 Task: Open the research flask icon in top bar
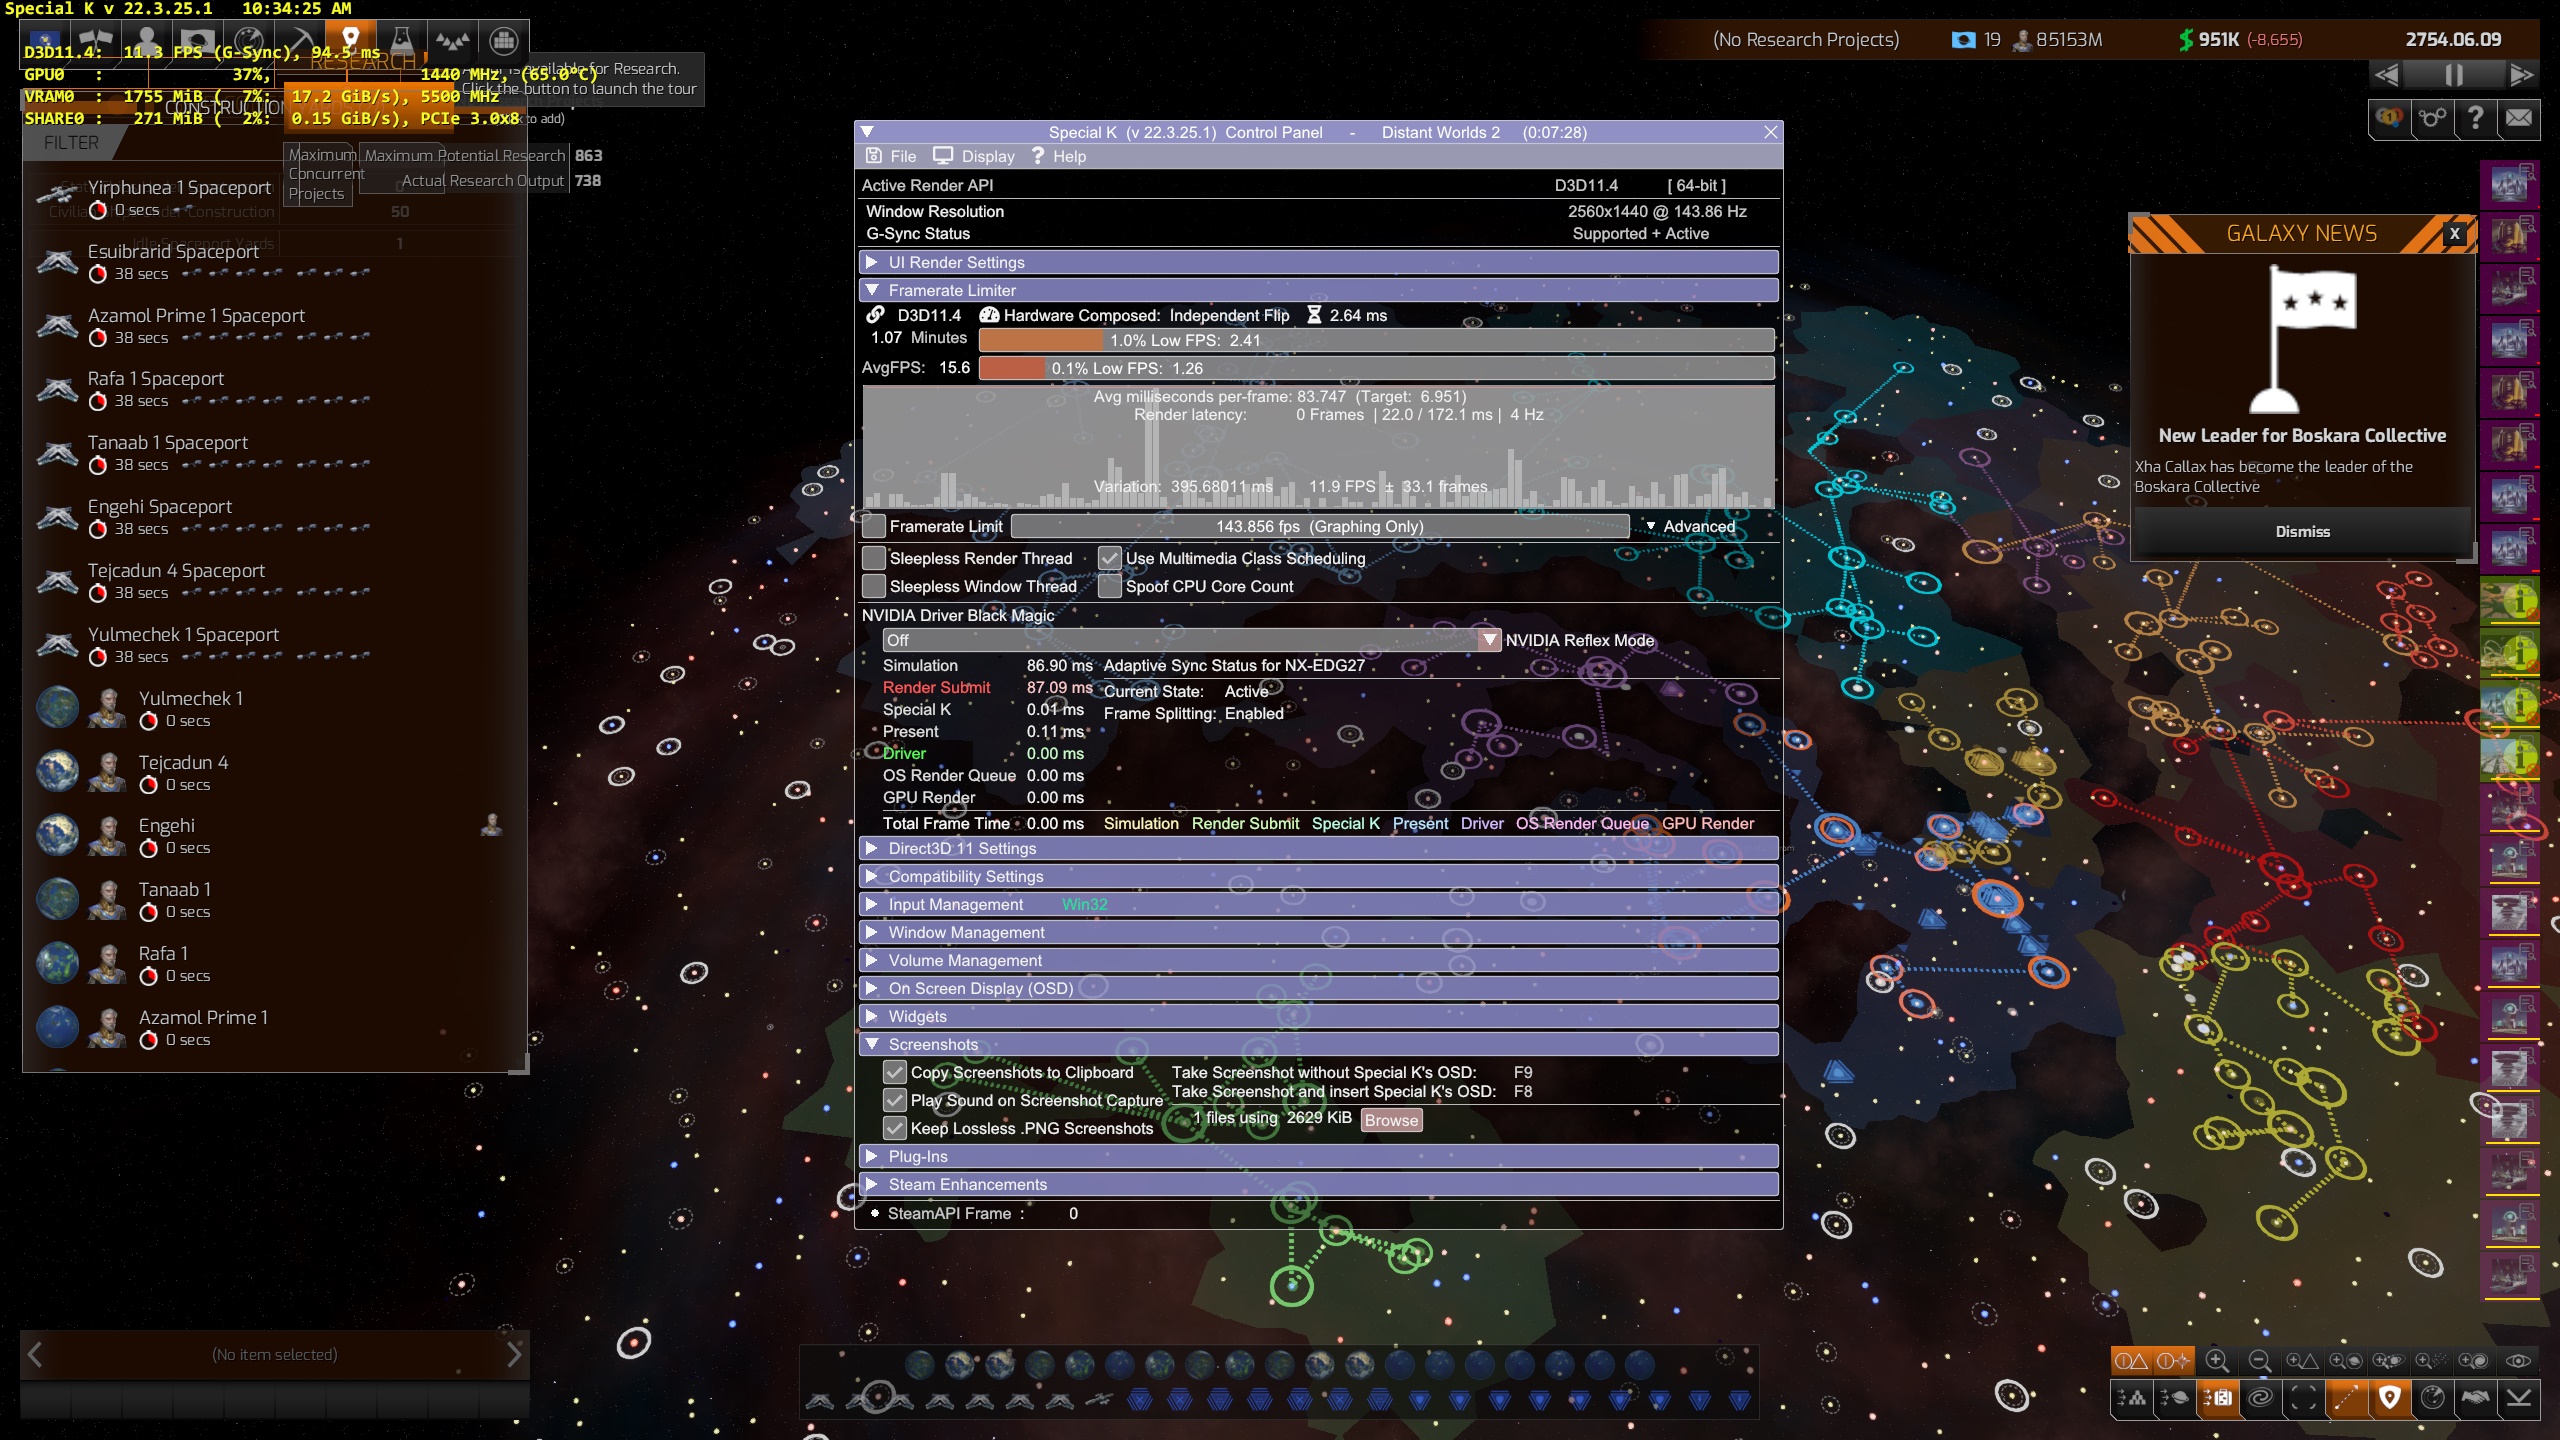pyautogui.click(x=401, y=40)
